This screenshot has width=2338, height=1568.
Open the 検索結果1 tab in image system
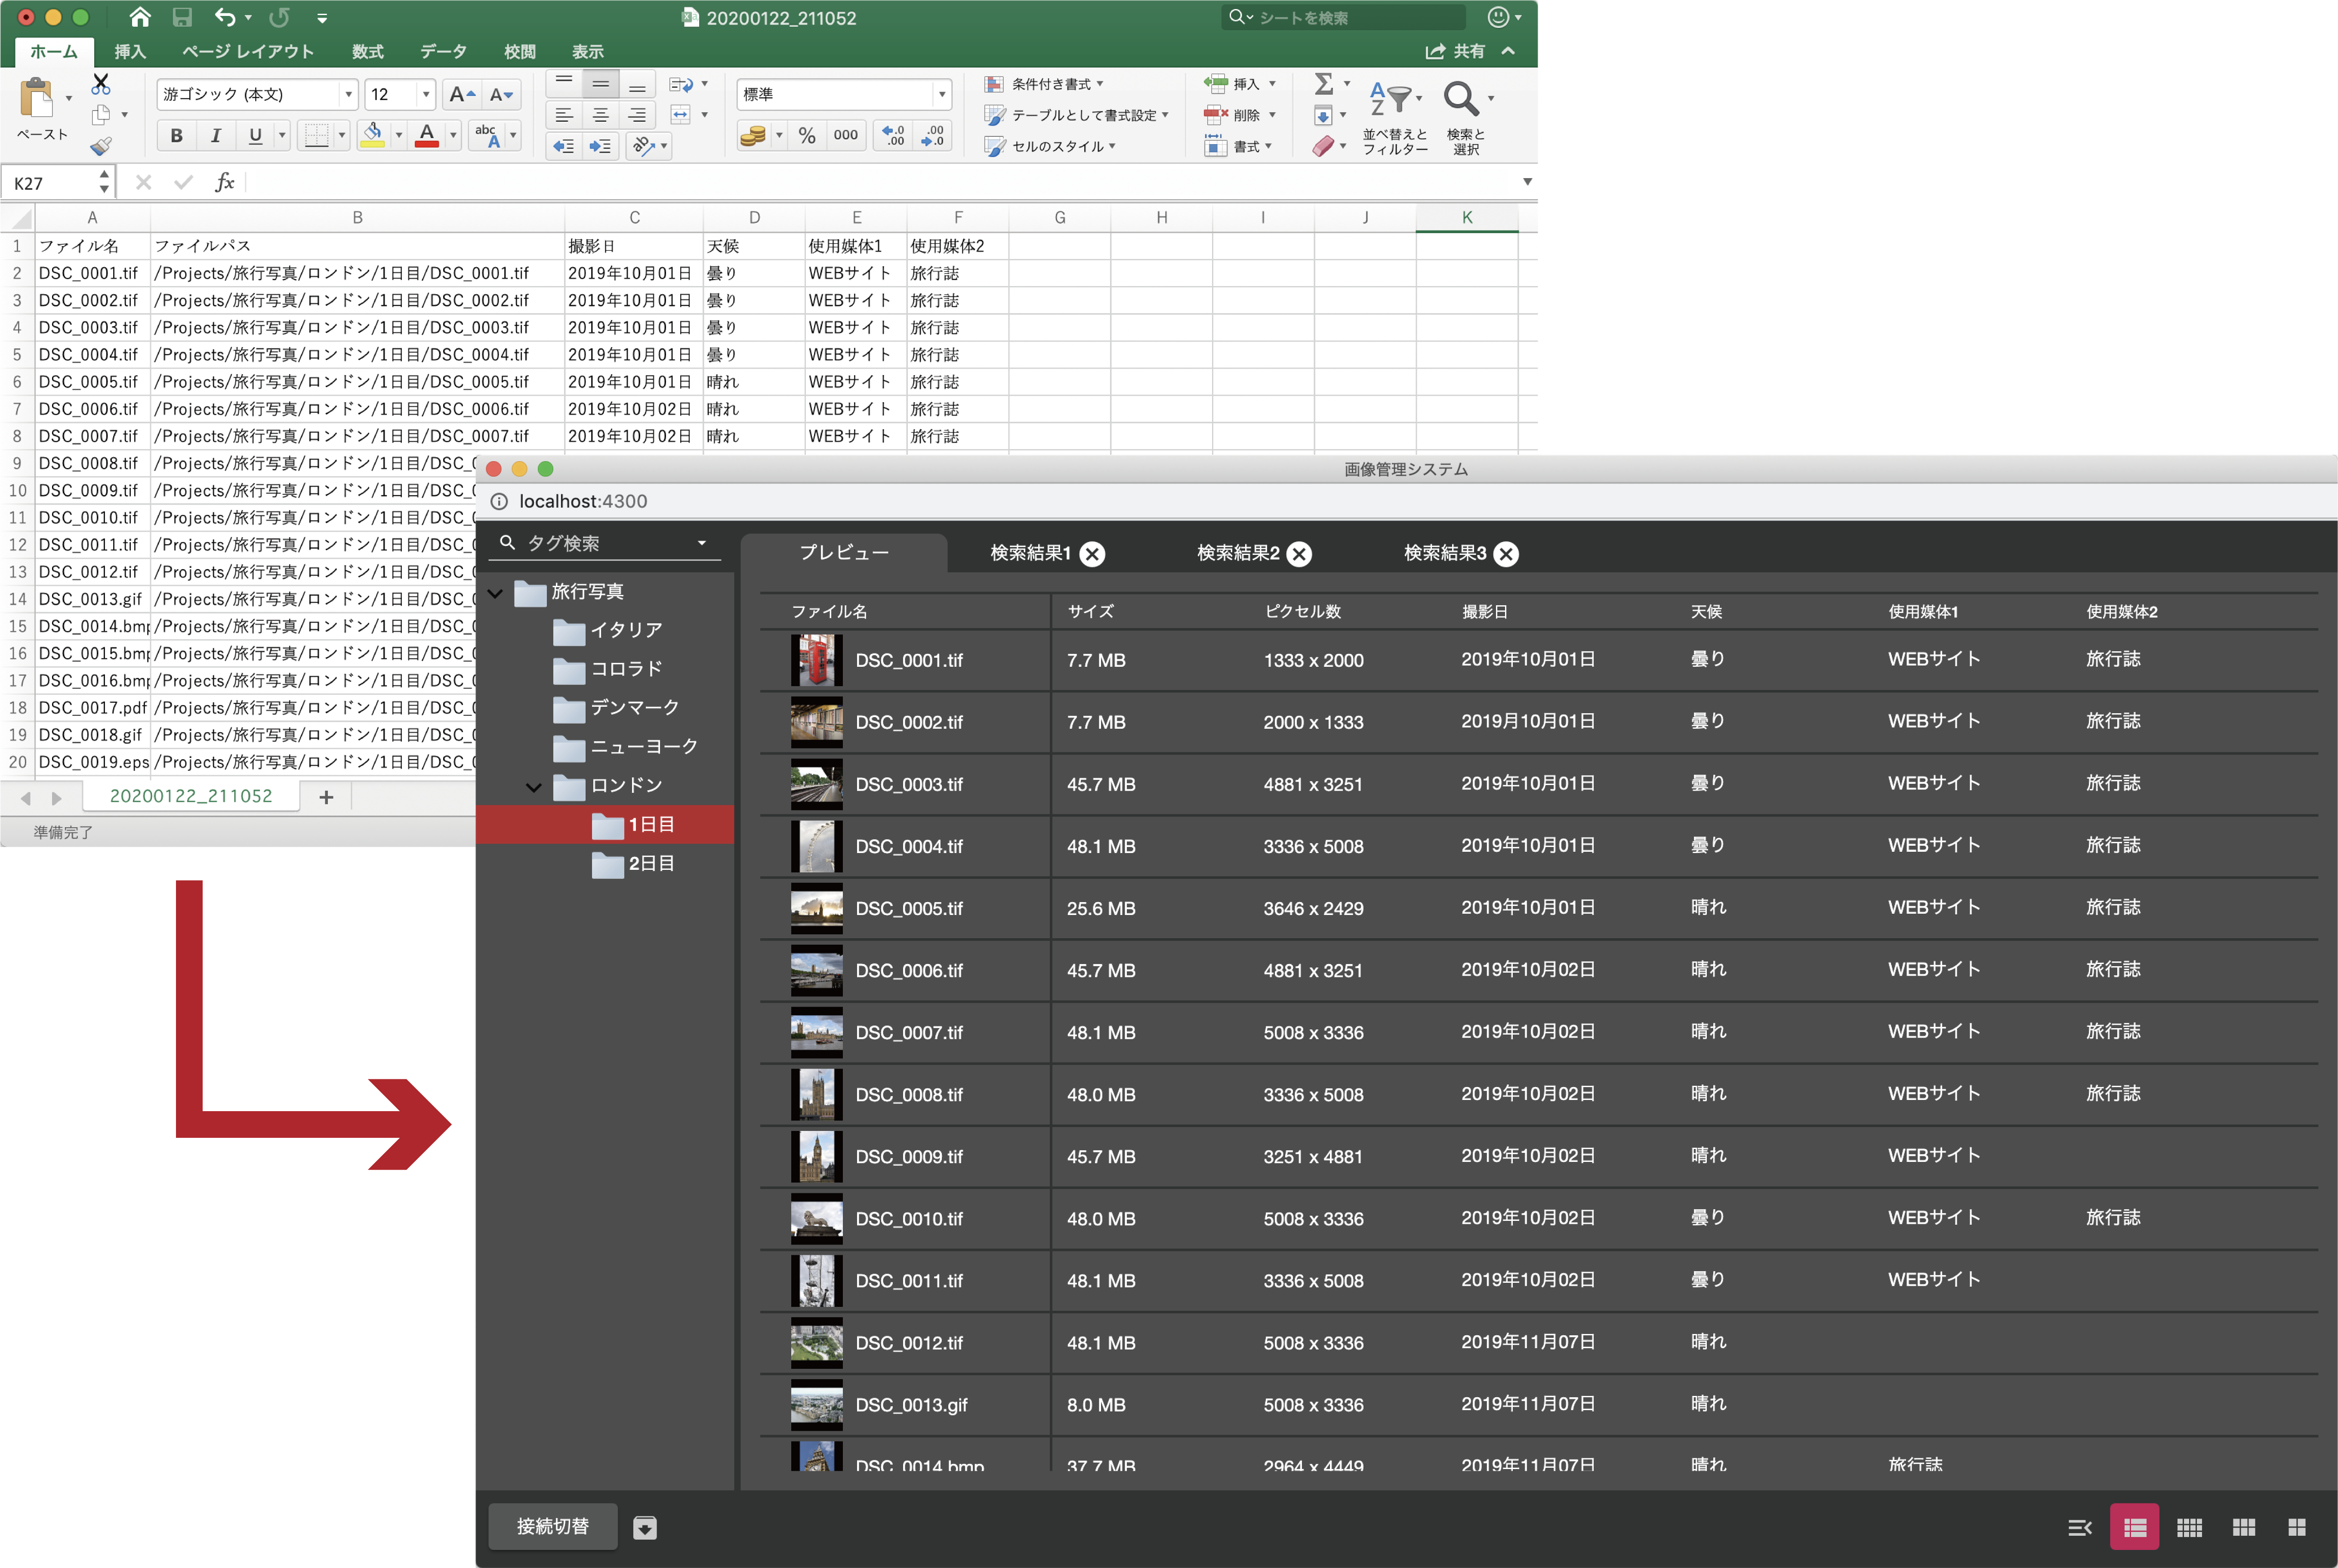1030,553
